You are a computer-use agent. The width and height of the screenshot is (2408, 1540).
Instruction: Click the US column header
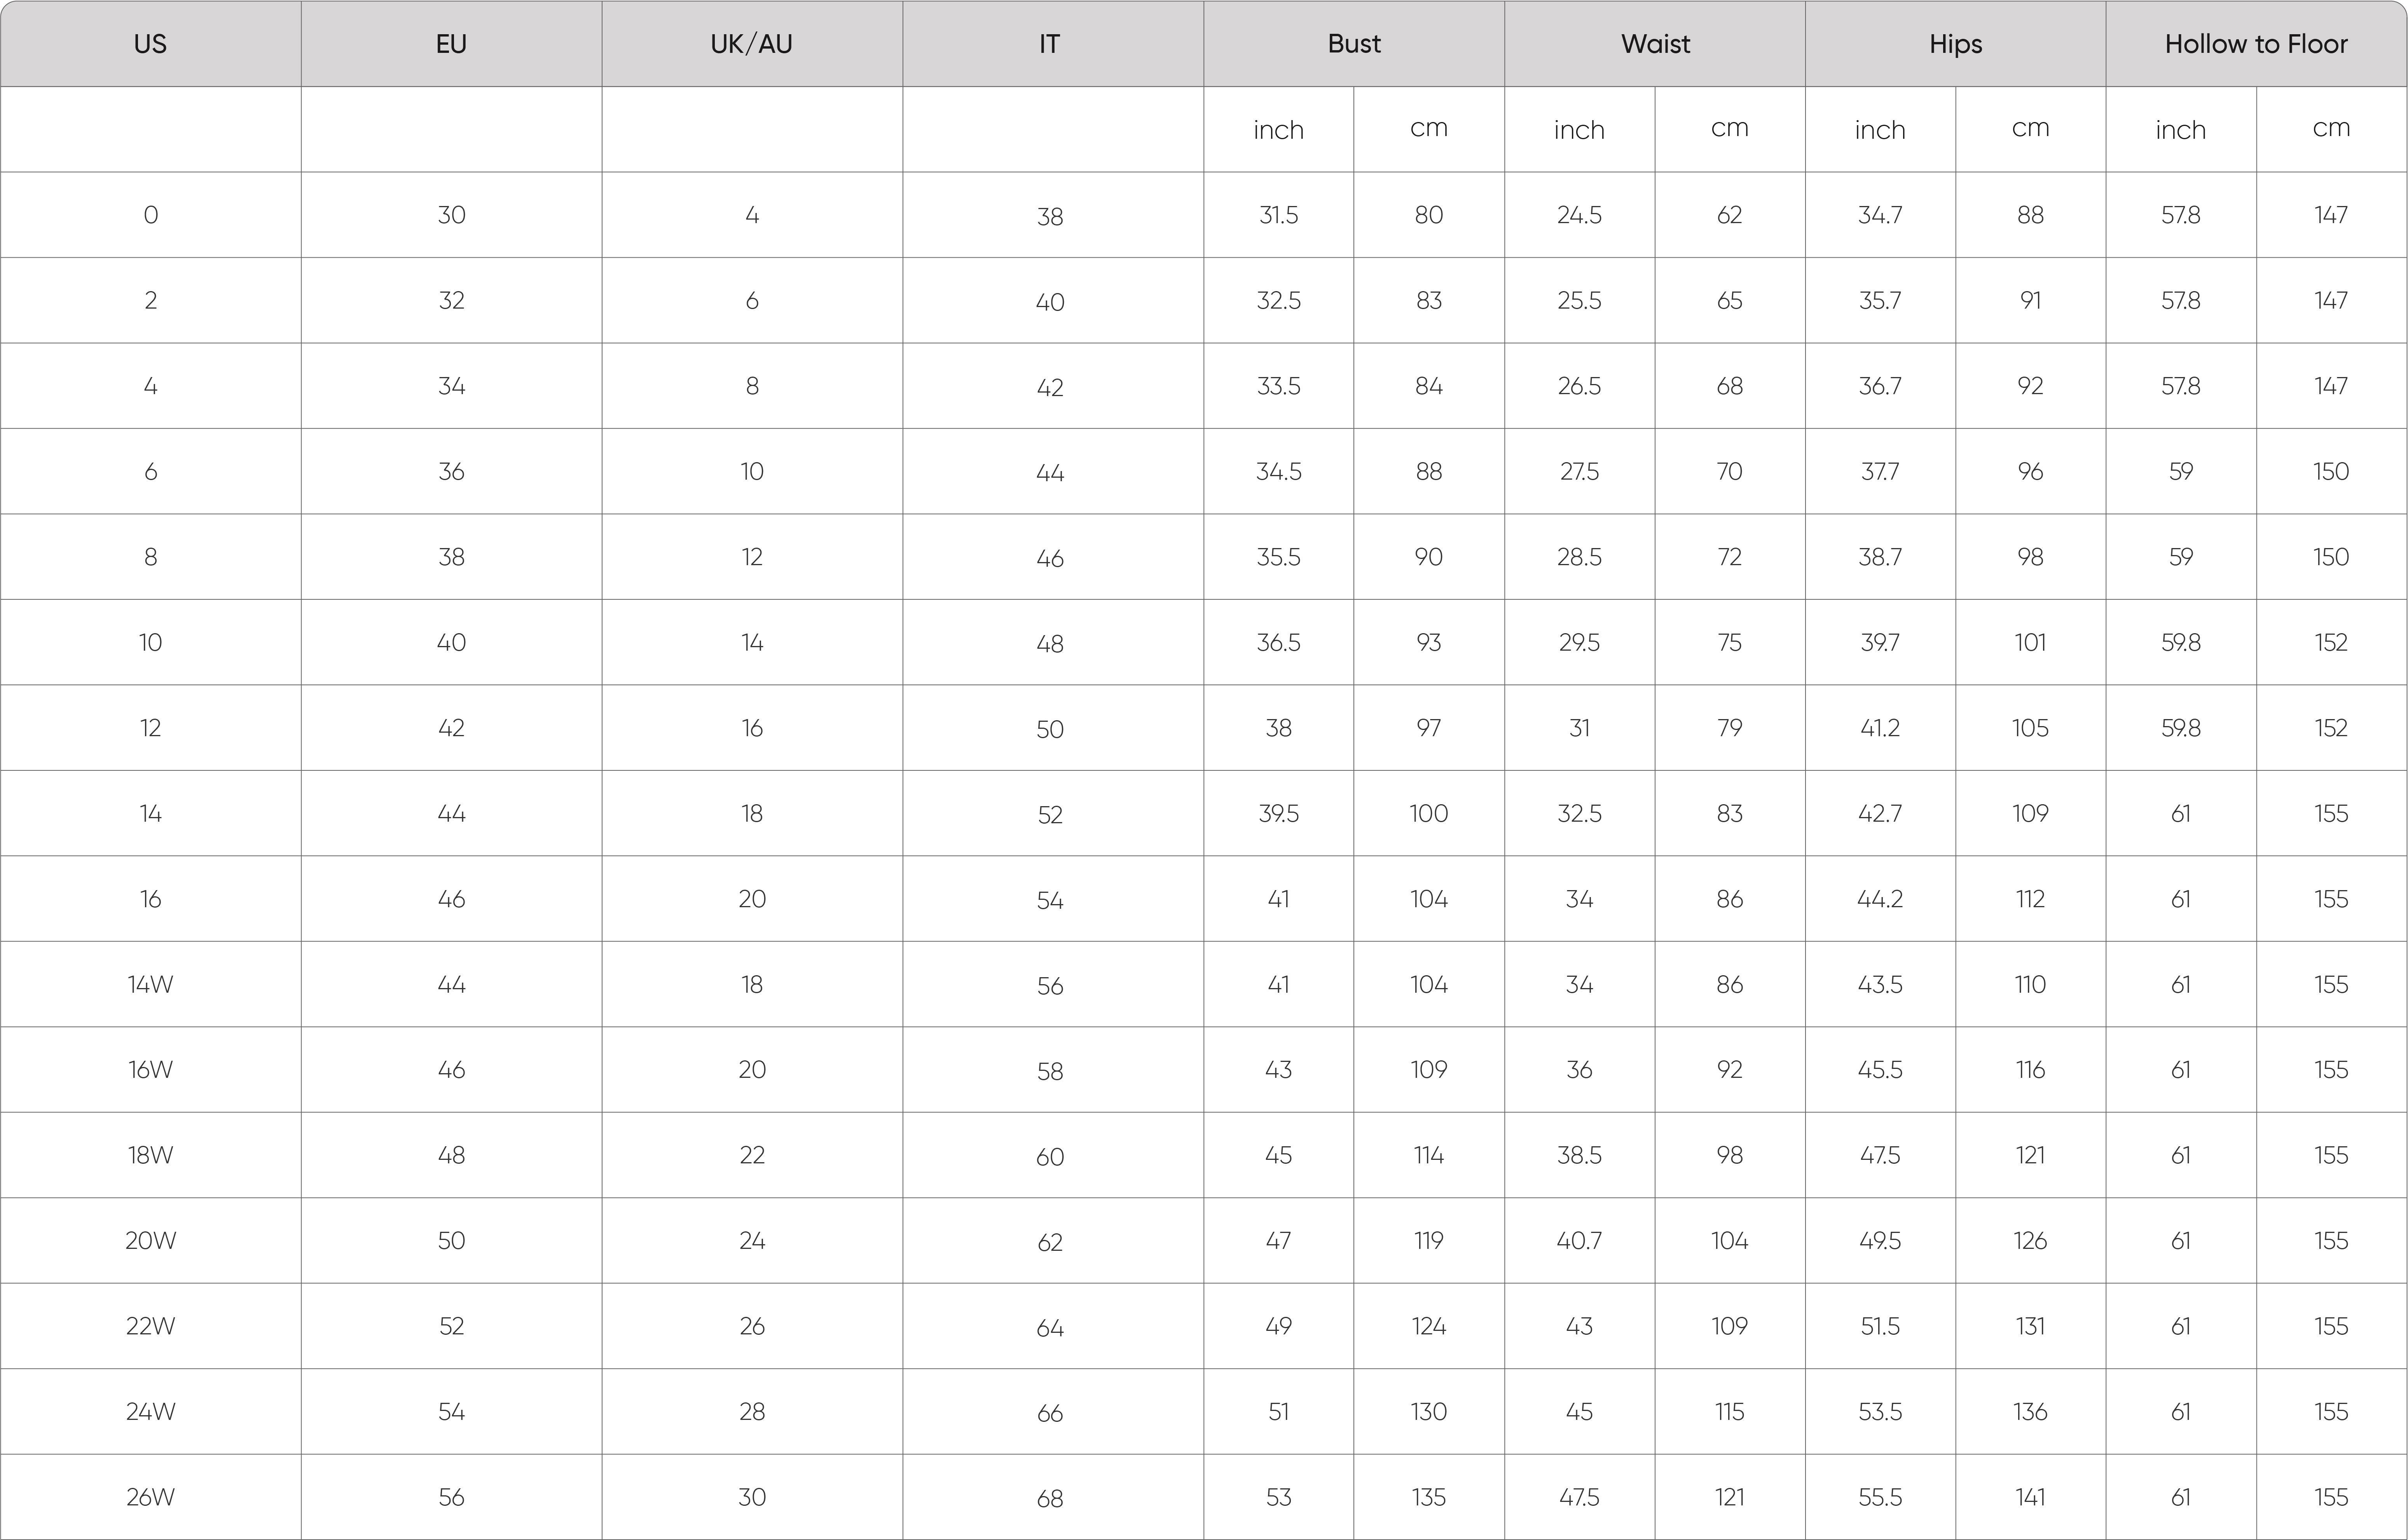tap(150, 44)
